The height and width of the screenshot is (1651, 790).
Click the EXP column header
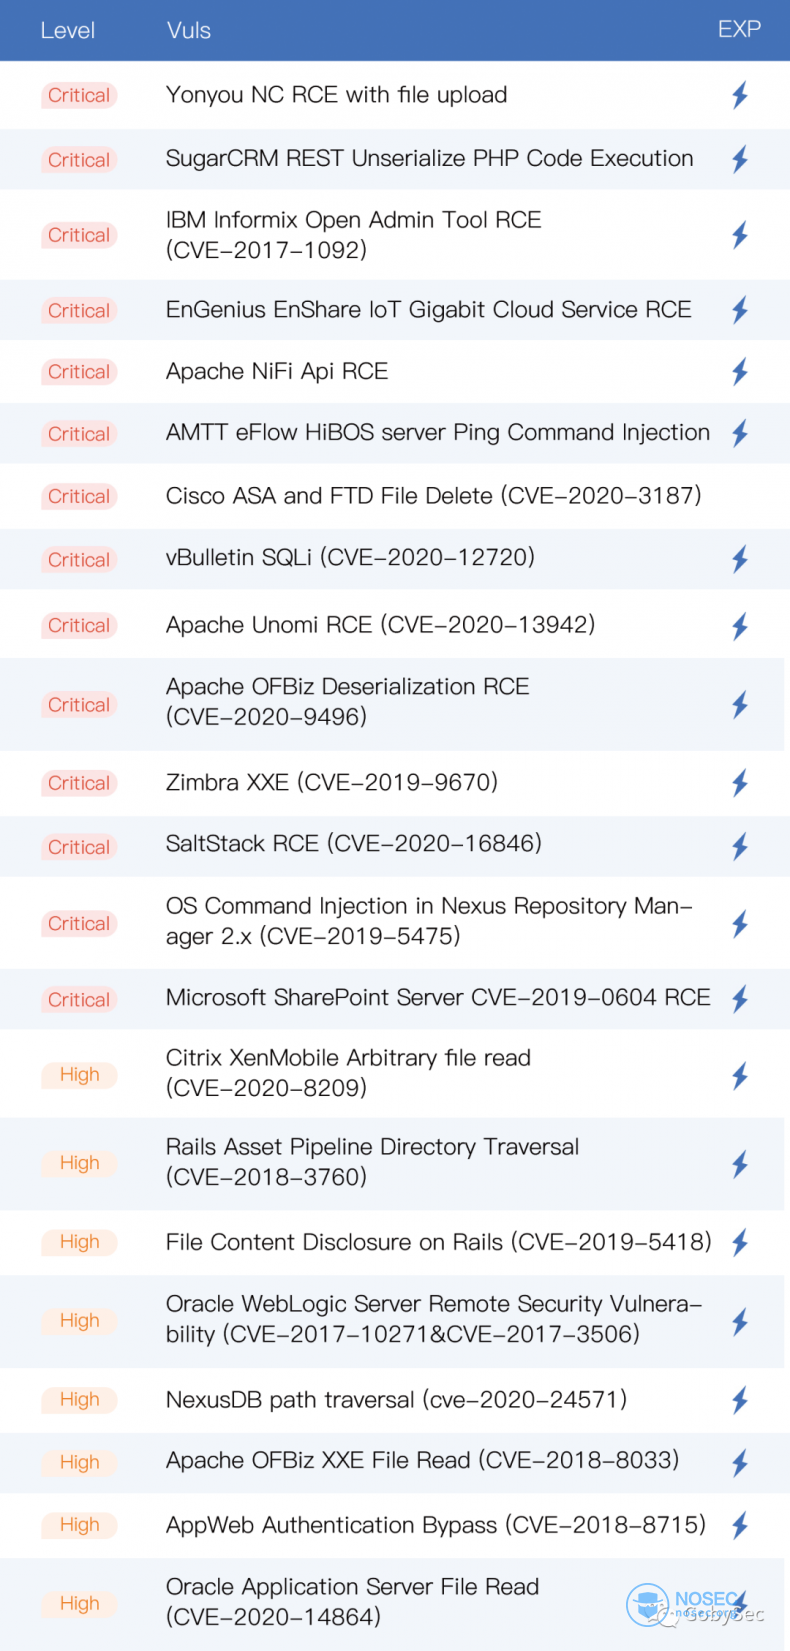click(739, 29)
